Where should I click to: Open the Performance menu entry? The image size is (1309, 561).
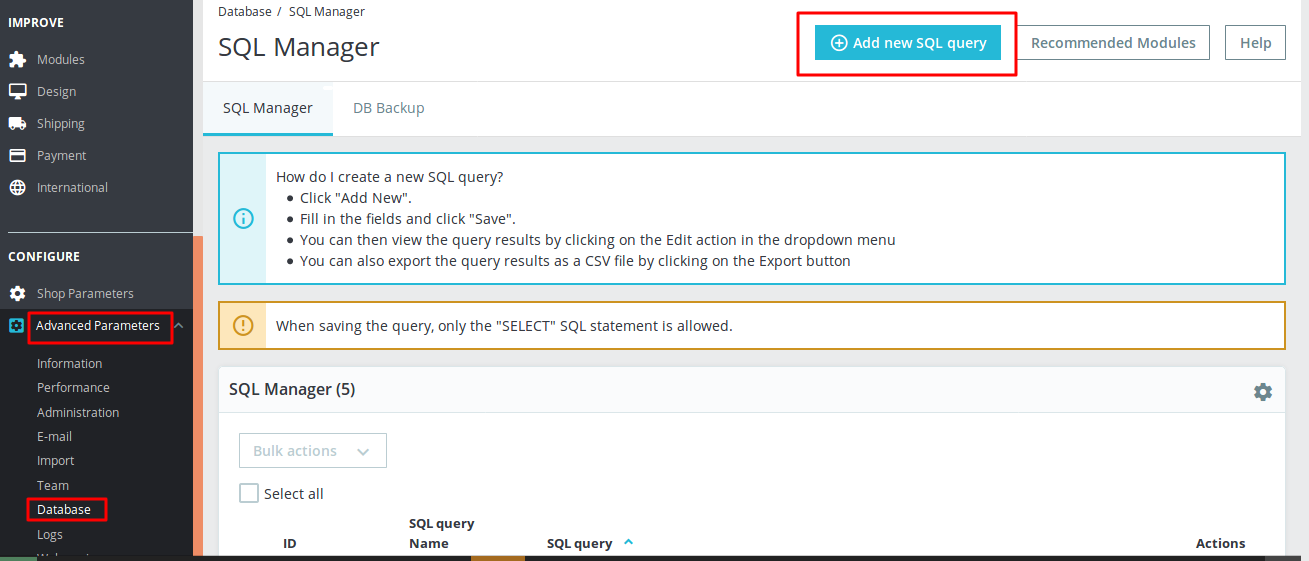click(73, 387)
